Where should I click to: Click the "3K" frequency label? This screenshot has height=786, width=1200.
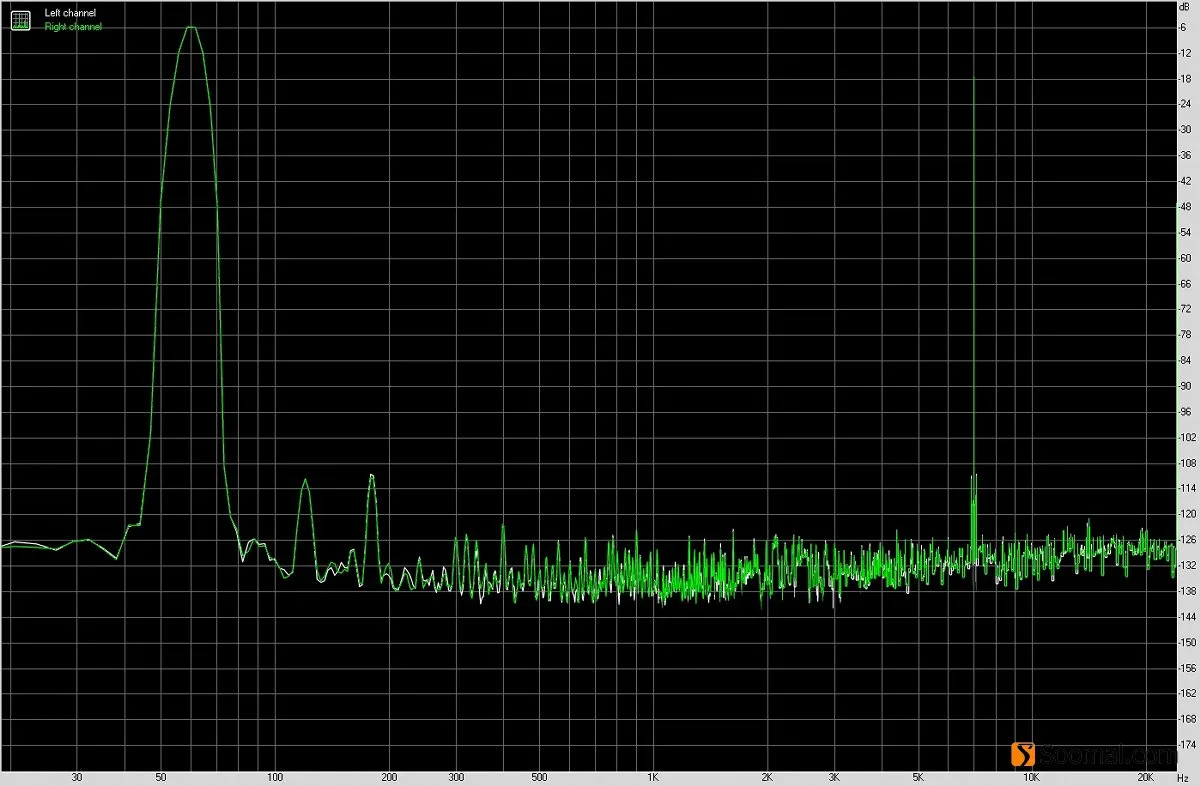pyautogui.click(x=834, y=777)
